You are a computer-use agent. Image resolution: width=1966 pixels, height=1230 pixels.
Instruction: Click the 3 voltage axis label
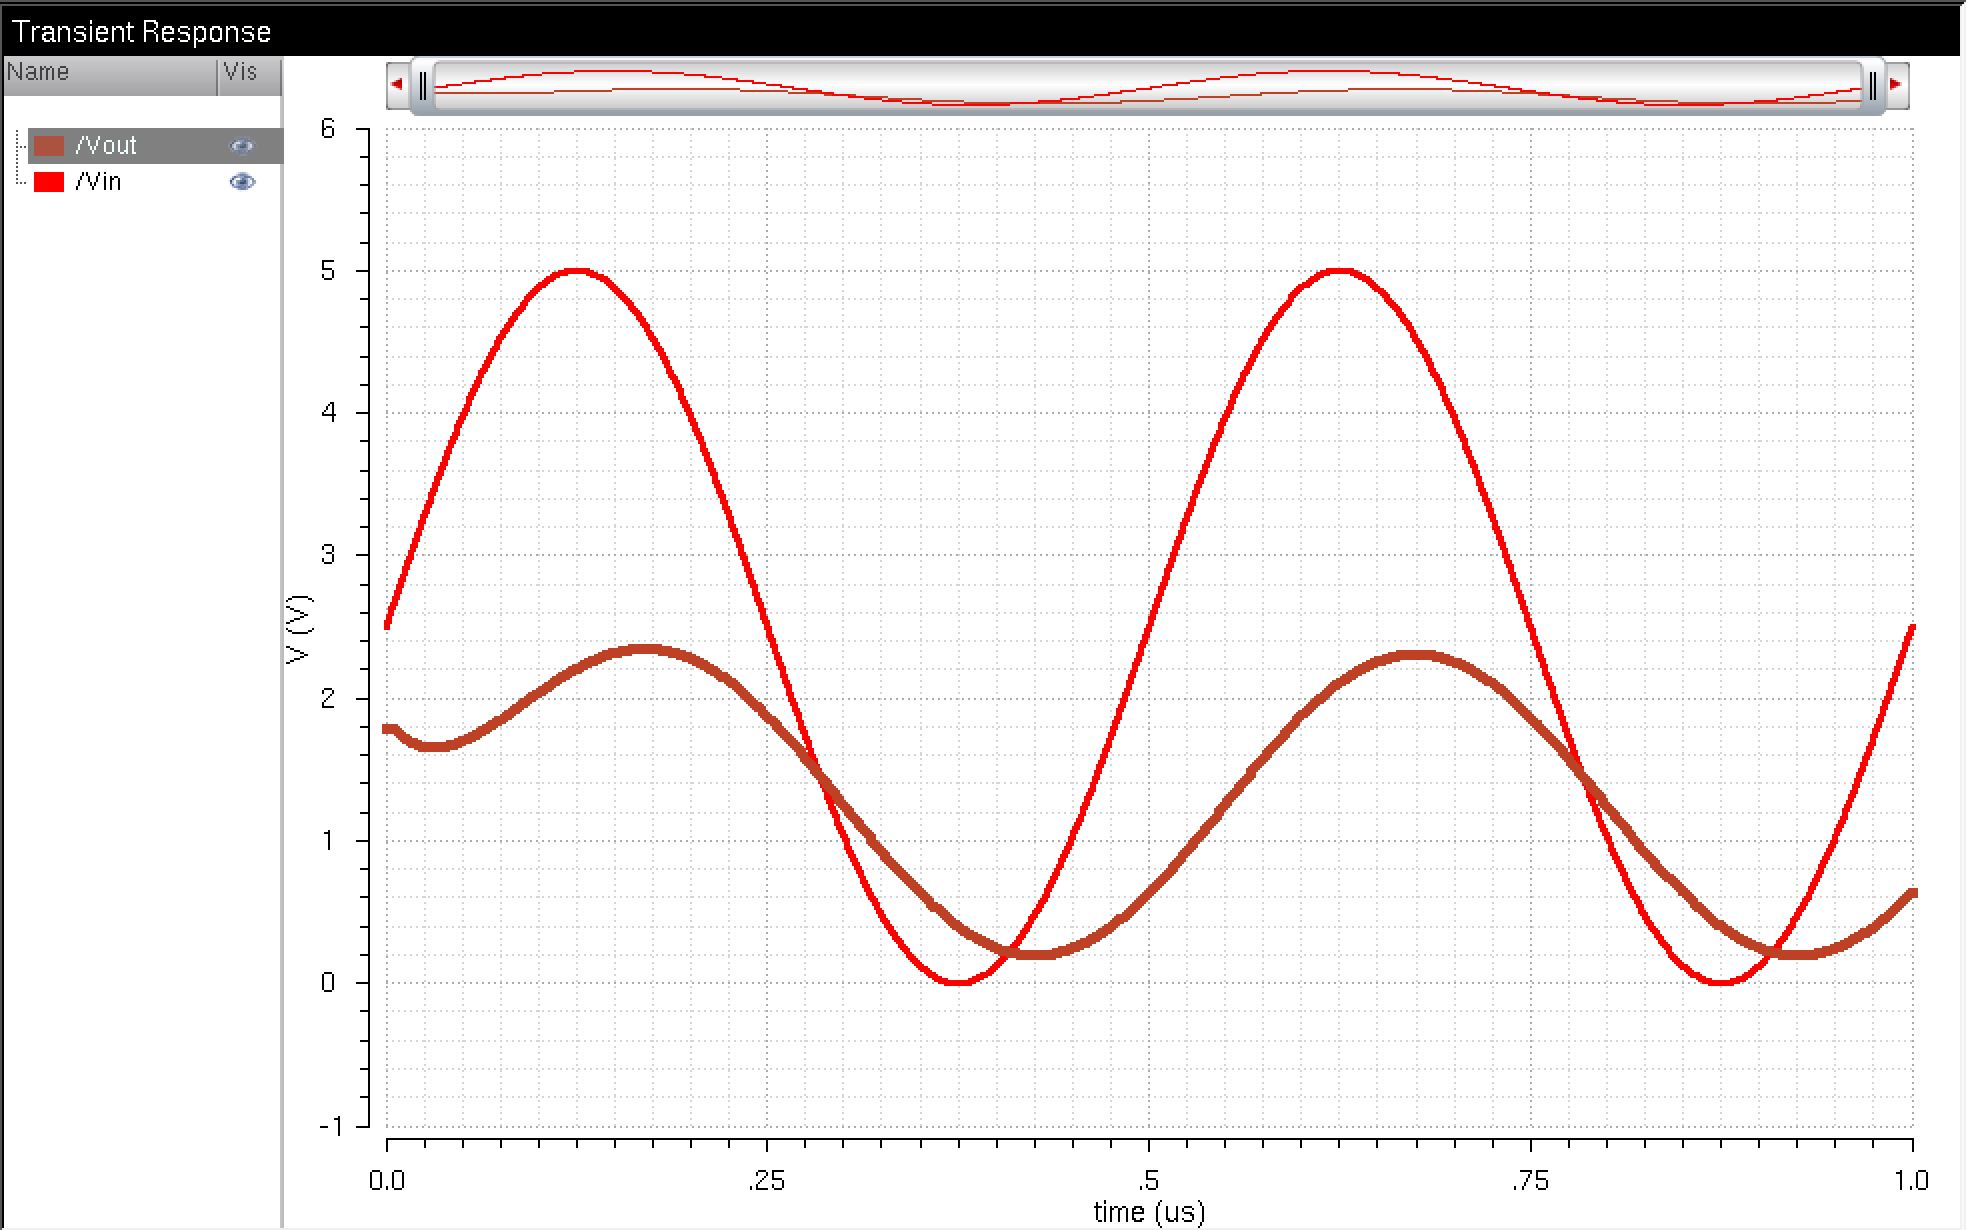click(x=328, y=555)
